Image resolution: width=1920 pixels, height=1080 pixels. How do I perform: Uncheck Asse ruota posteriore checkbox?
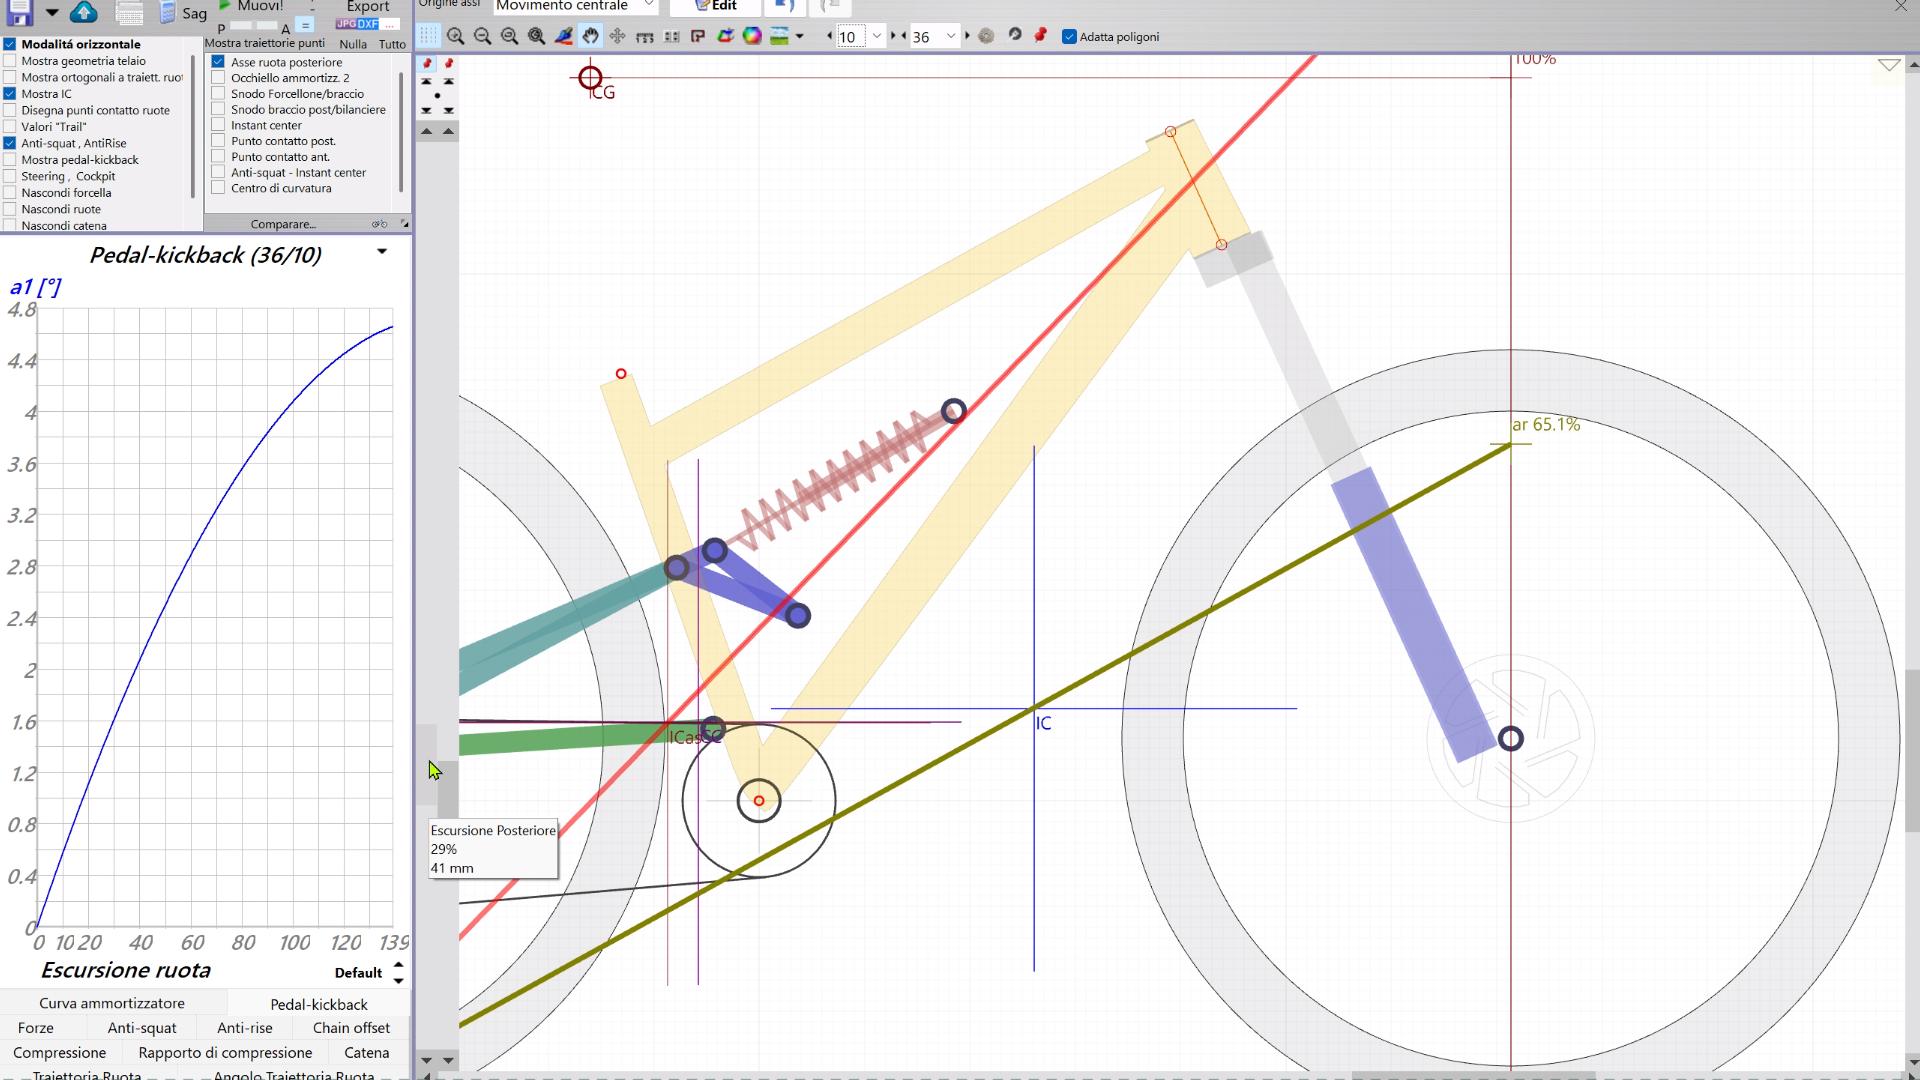[218, 62]
